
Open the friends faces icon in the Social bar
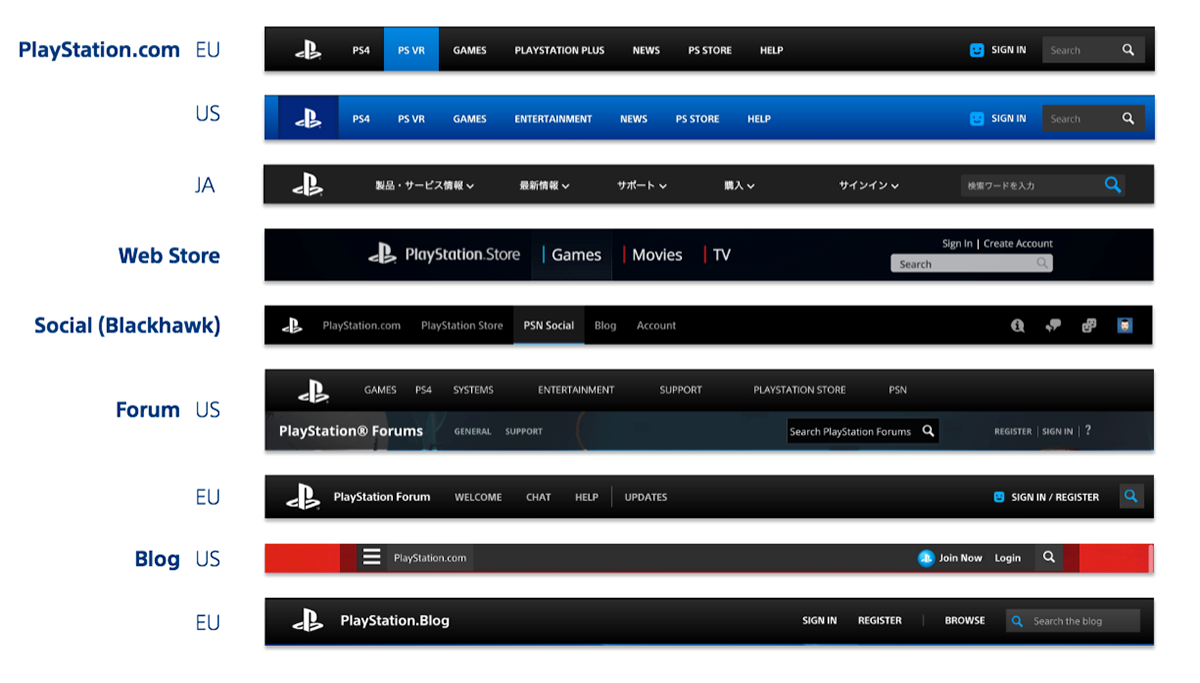pos(1089,325)
